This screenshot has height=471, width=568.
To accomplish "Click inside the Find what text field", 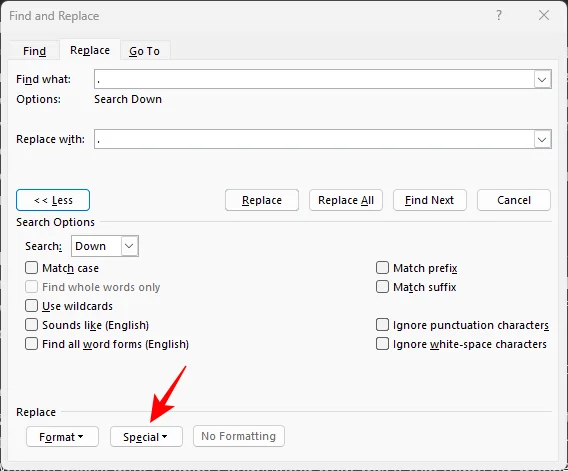I will [x=314, y=79].
